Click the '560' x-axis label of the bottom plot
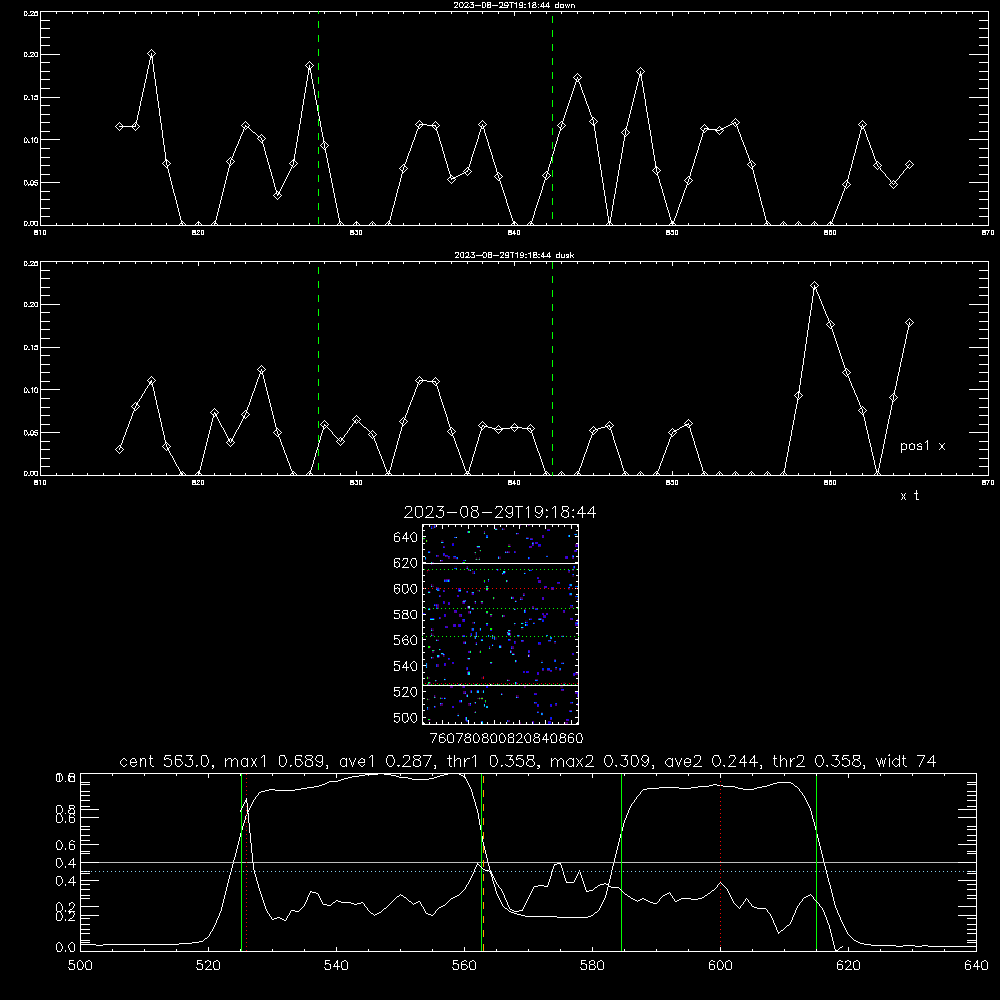Image resolution: width=1000 pixels, height=1000 pixels. (x=464, y=966)
